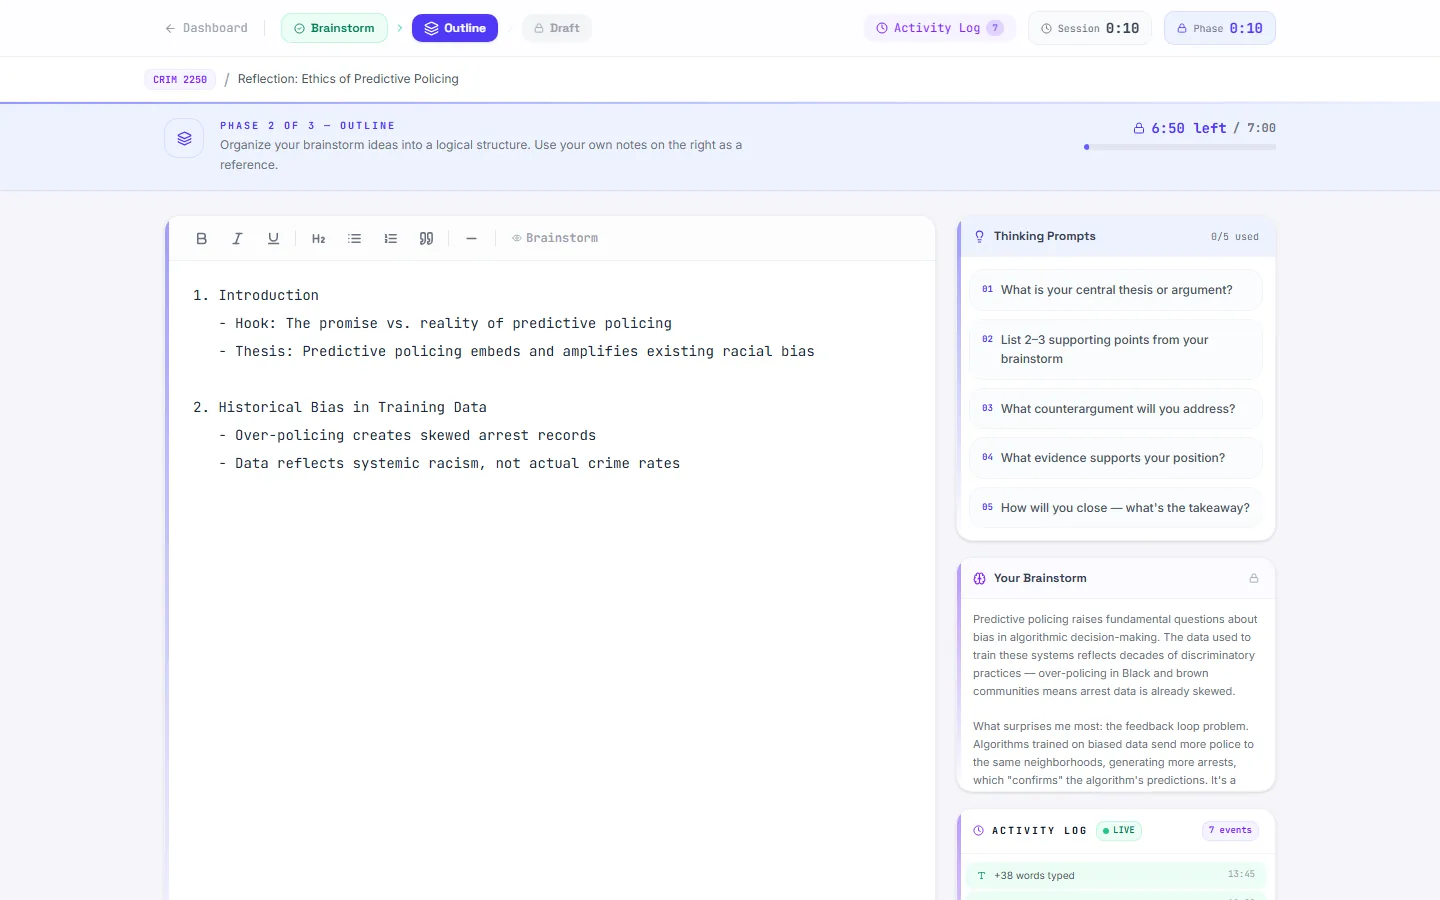Click the '+38 words typed' log entry
The image size is (1440, 900).
pos(1116,875)
